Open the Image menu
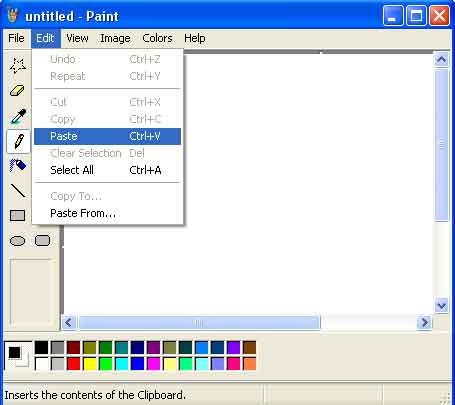Viewport: 455px width, 405px height. point(115,38)
